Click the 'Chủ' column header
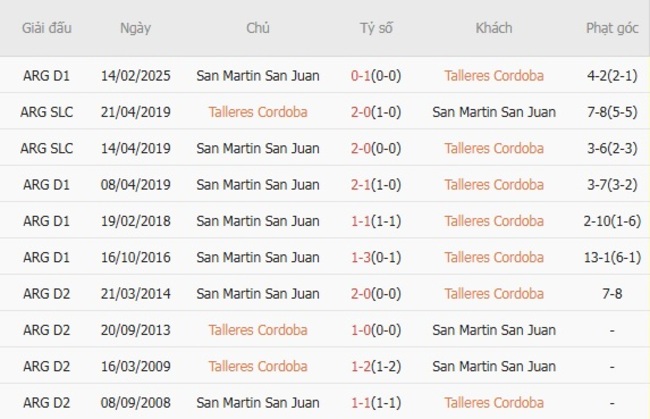650x419 pixels. (258, 28)
